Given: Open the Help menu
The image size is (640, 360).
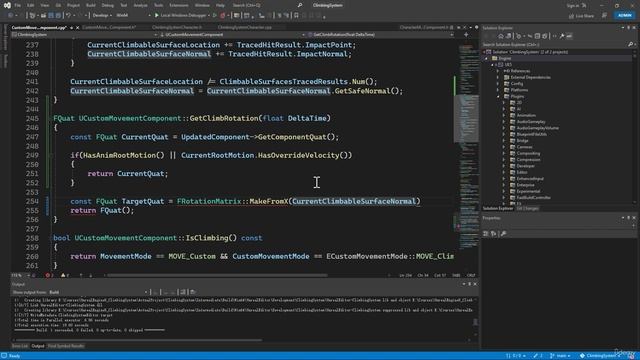Looking at the screenshot, I should click(220, 5).
